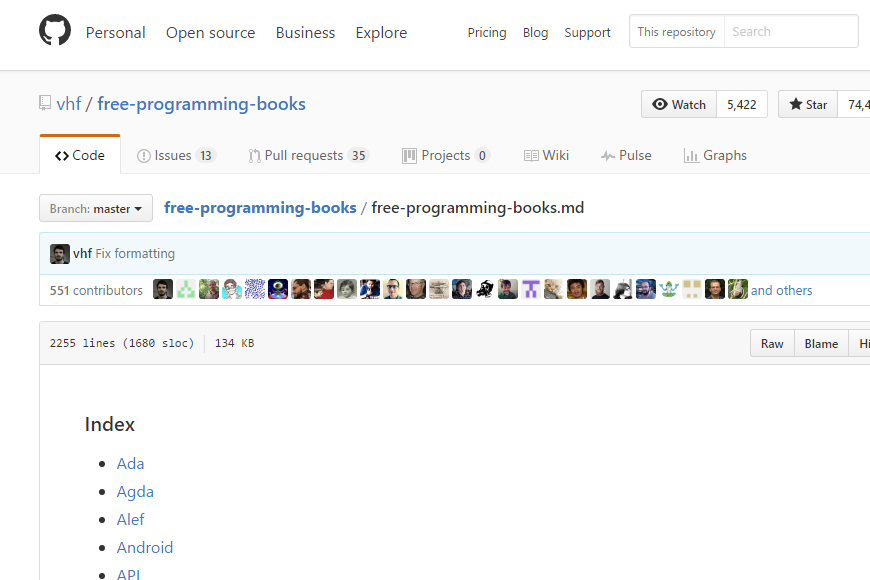Image resolution: width=870 pixels, height=580 pixels.
Task: Click the purple dotted pattern contributor avatar
Action: (x=255, y=289)
